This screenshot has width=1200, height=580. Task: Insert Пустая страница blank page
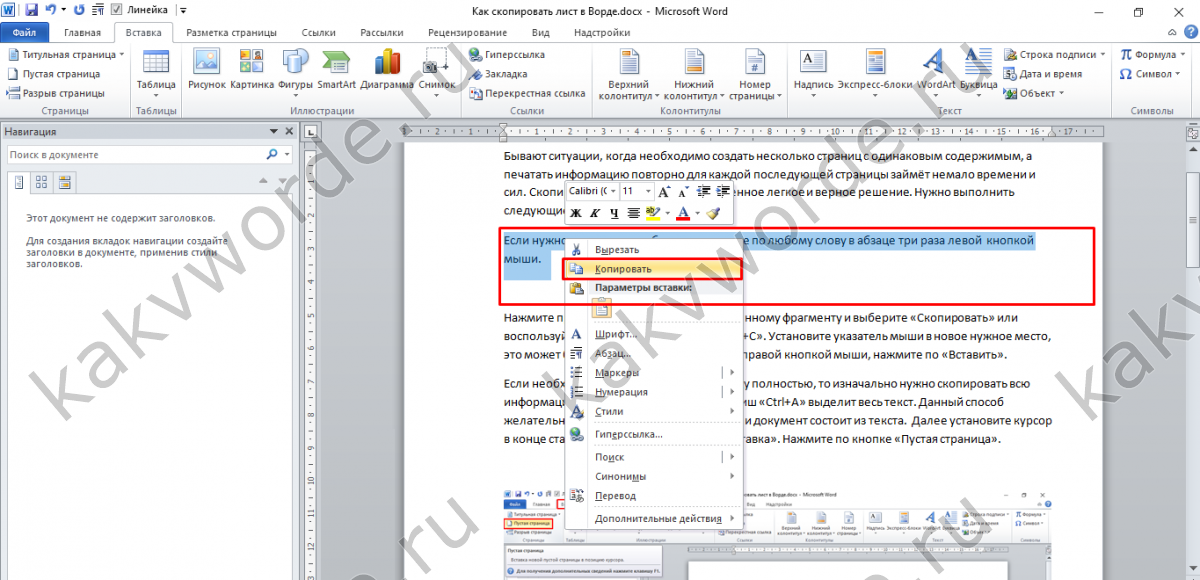click(x=55, y=74)
